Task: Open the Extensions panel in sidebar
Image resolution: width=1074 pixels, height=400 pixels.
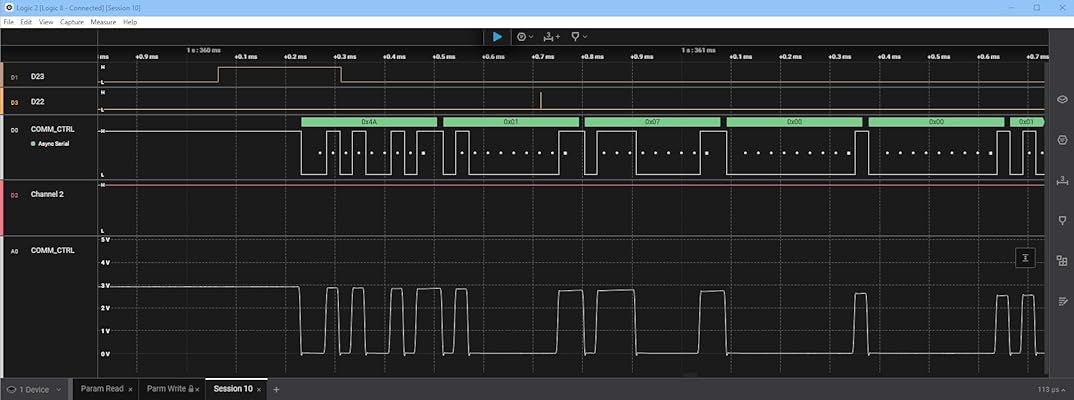Action: 1062,260
